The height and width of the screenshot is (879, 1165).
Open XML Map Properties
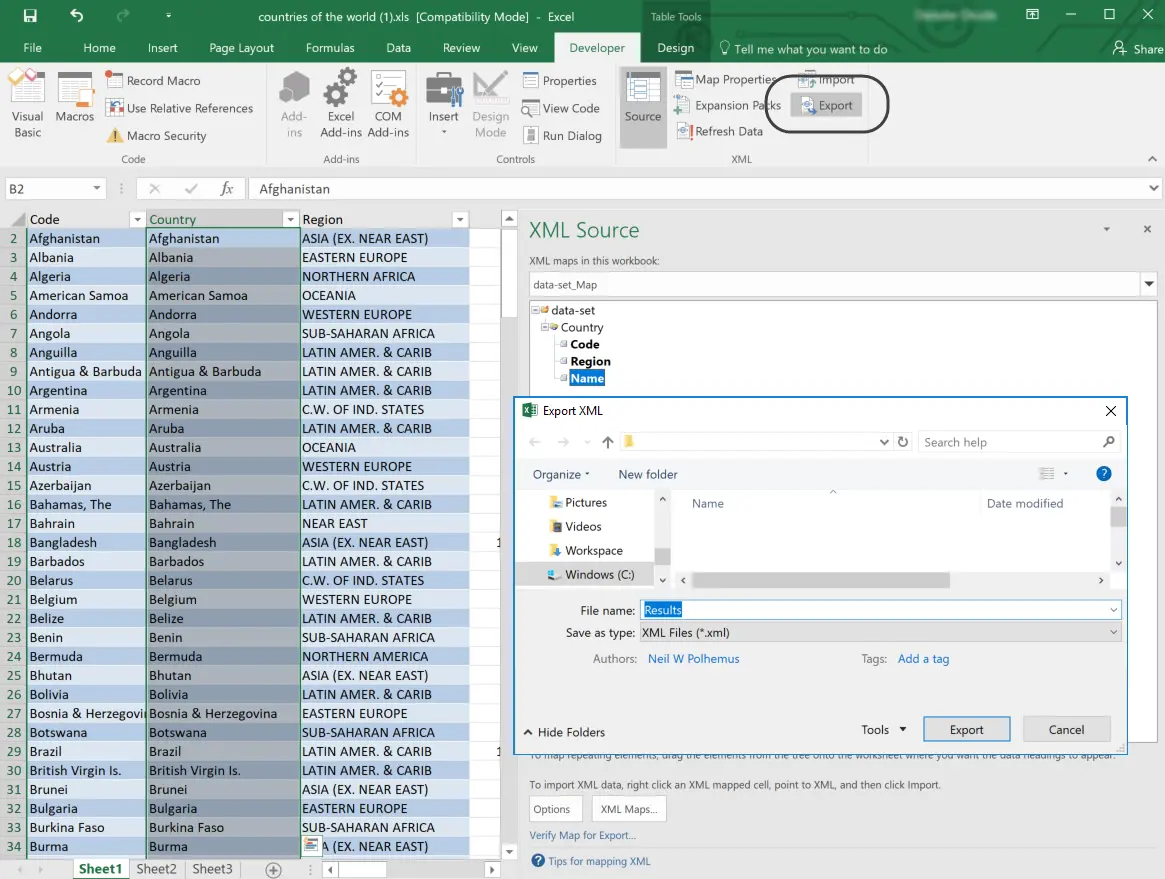click(726, 80)
